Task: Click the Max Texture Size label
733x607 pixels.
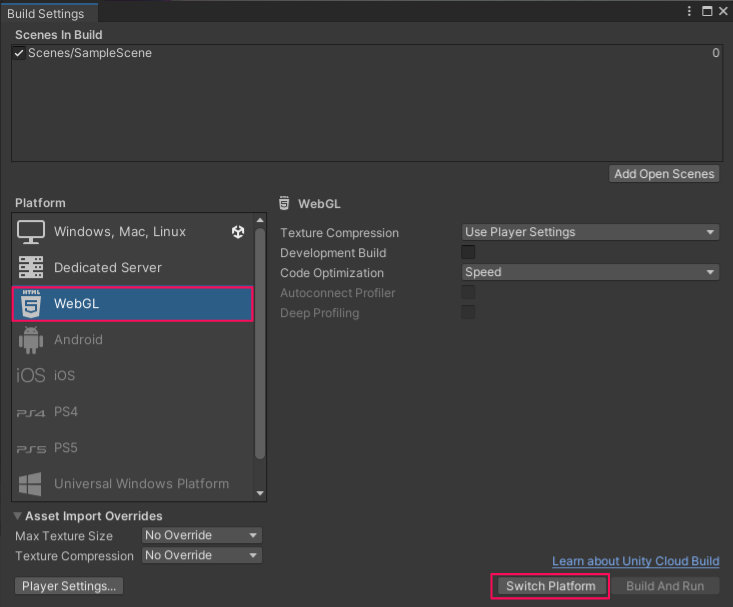Action: point(64,536)
